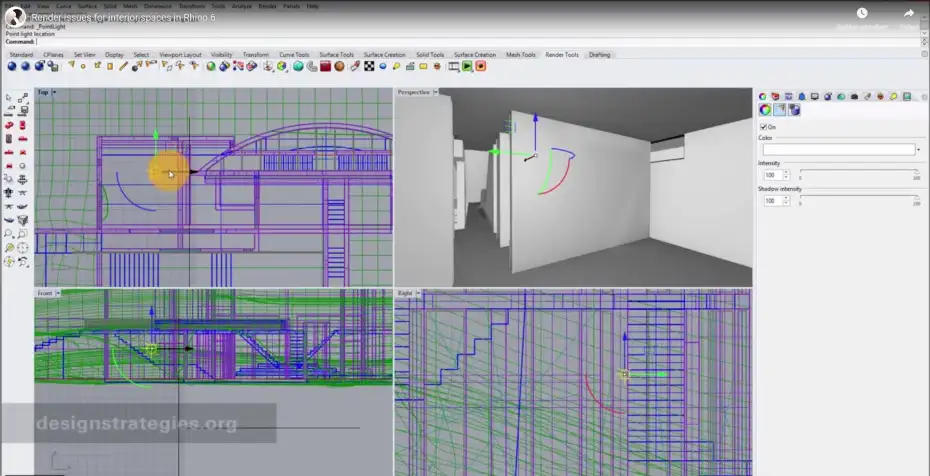Select the blue sphere material properties button
The height and width of the screenshot is (476, 930).
tap(794, 110)
